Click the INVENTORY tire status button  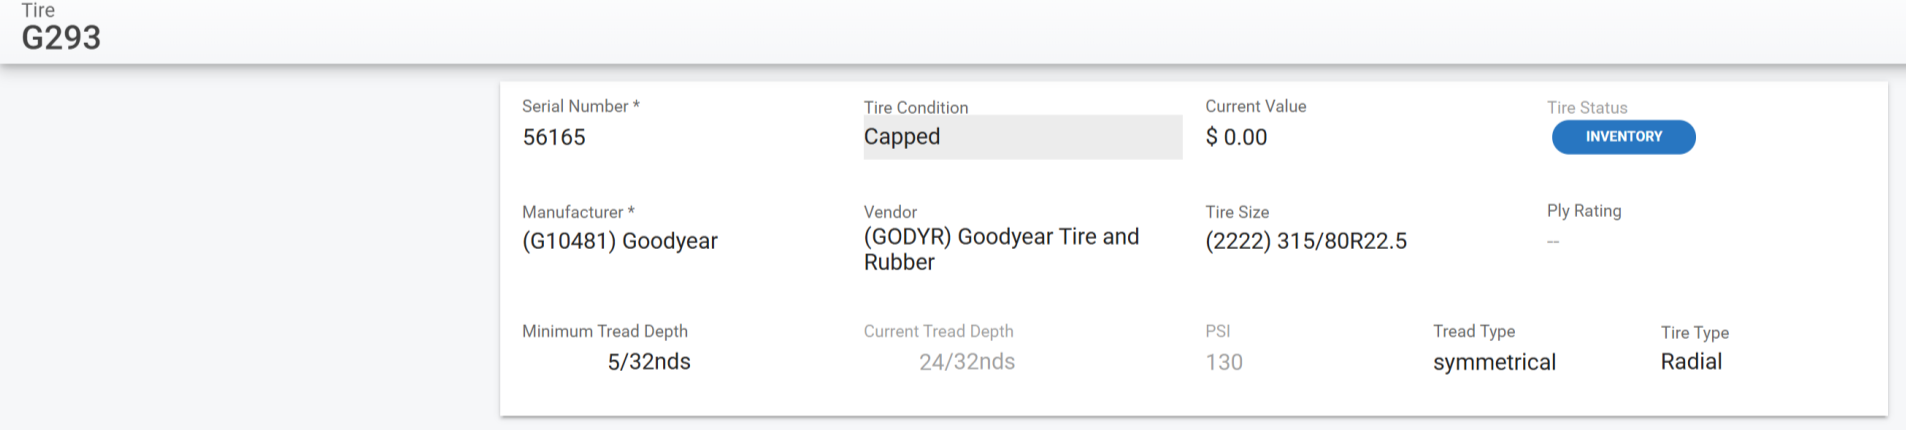point(1623,137)
